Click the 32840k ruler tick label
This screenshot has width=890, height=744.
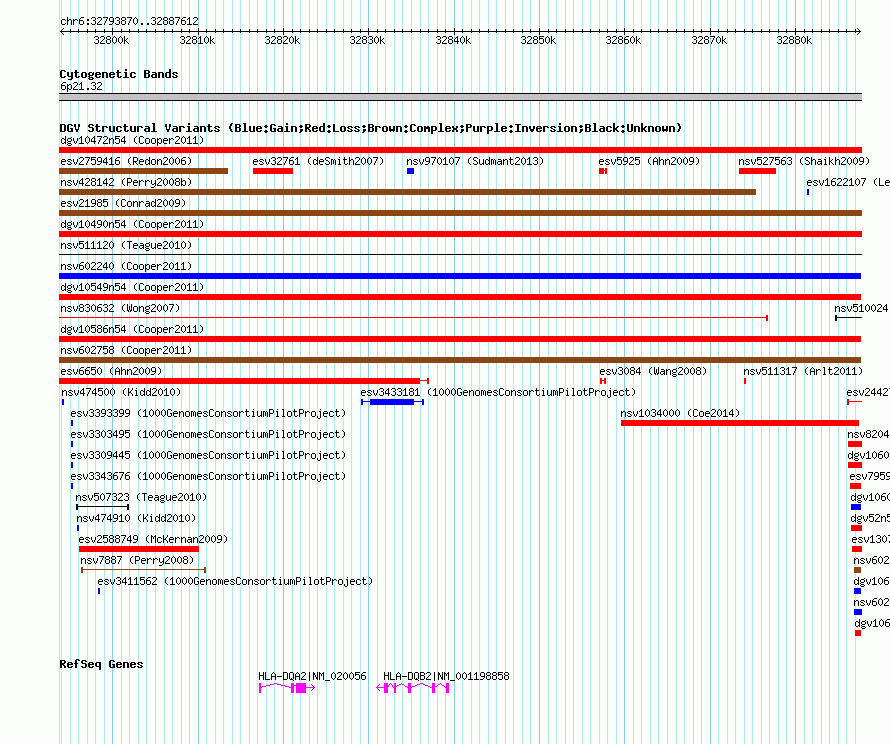tap(453, 40)
